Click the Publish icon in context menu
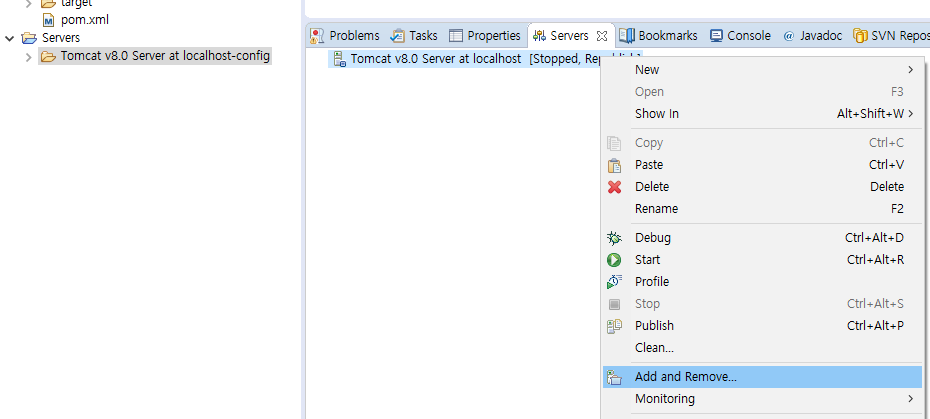The height and width of the screenshot is (419, 930). (x=615, y=326)
